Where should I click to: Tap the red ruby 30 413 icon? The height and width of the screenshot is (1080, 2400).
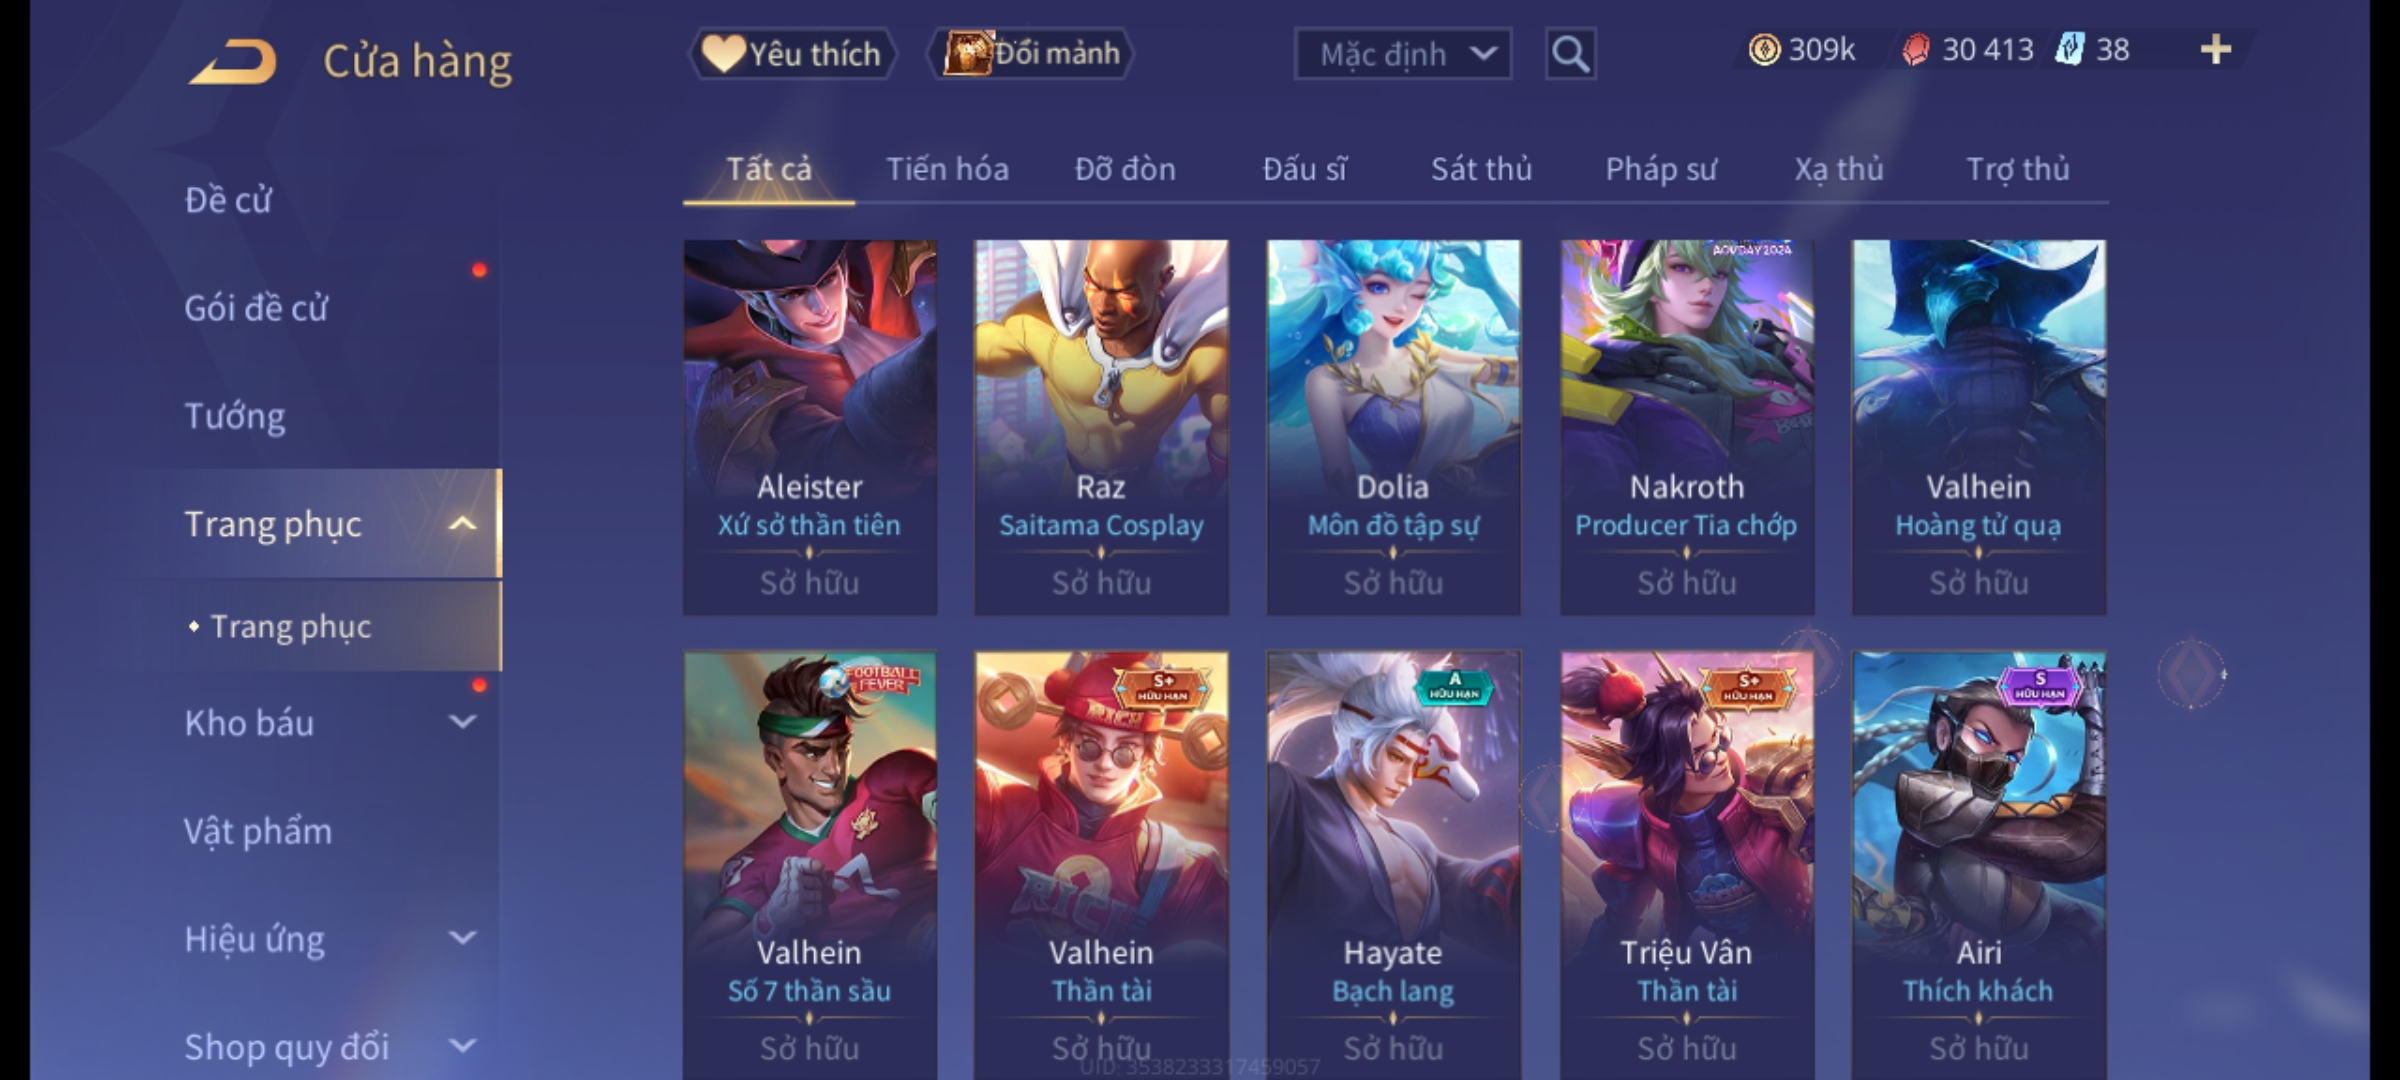(x=1916, y=49)
